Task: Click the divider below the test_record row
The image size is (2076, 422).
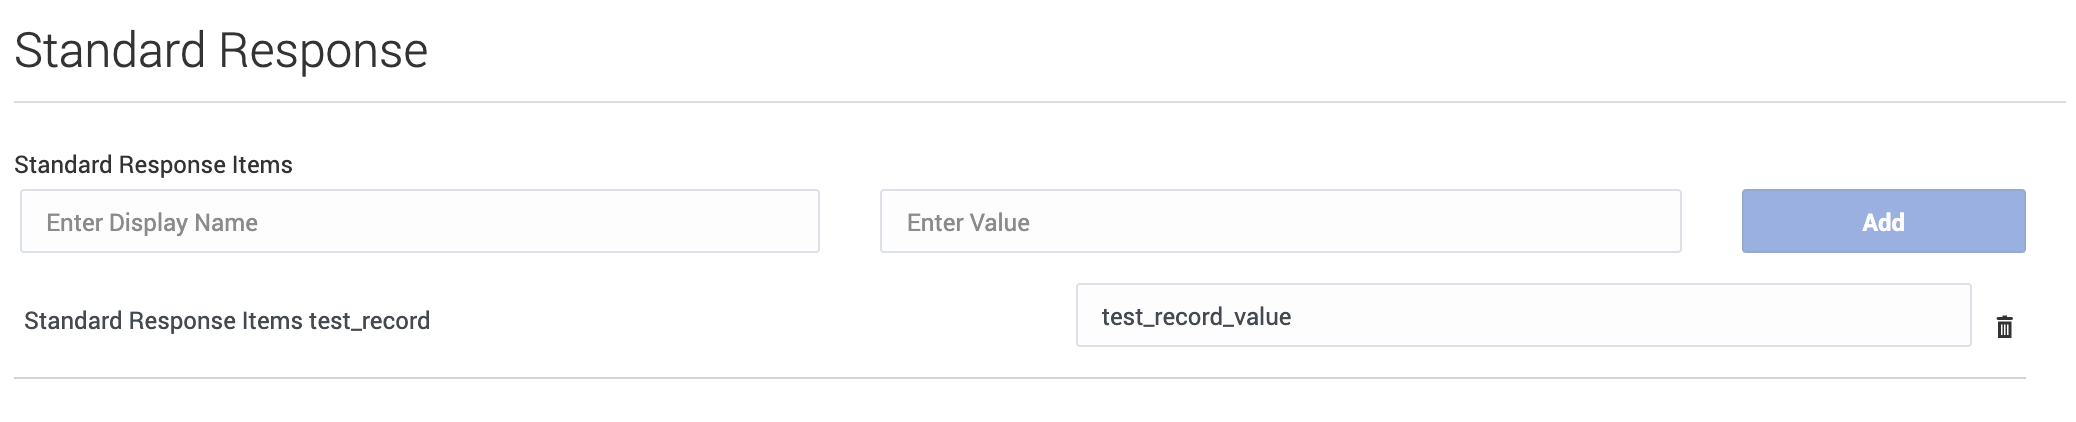Action: tap(1019, 378)
